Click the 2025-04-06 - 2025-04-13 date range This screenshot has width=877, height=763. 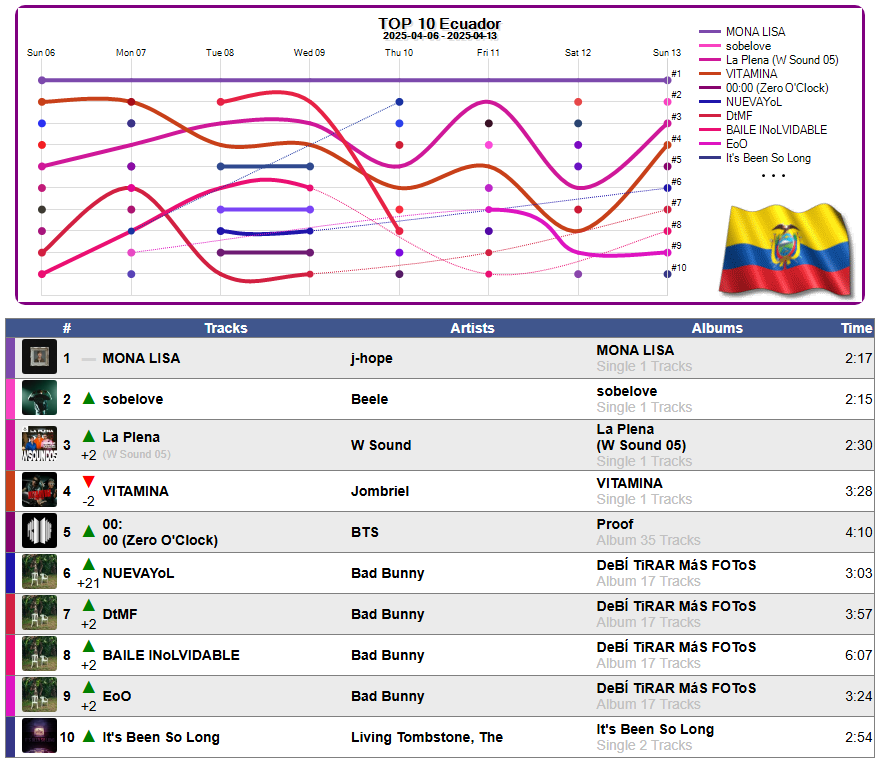point(440,36)
